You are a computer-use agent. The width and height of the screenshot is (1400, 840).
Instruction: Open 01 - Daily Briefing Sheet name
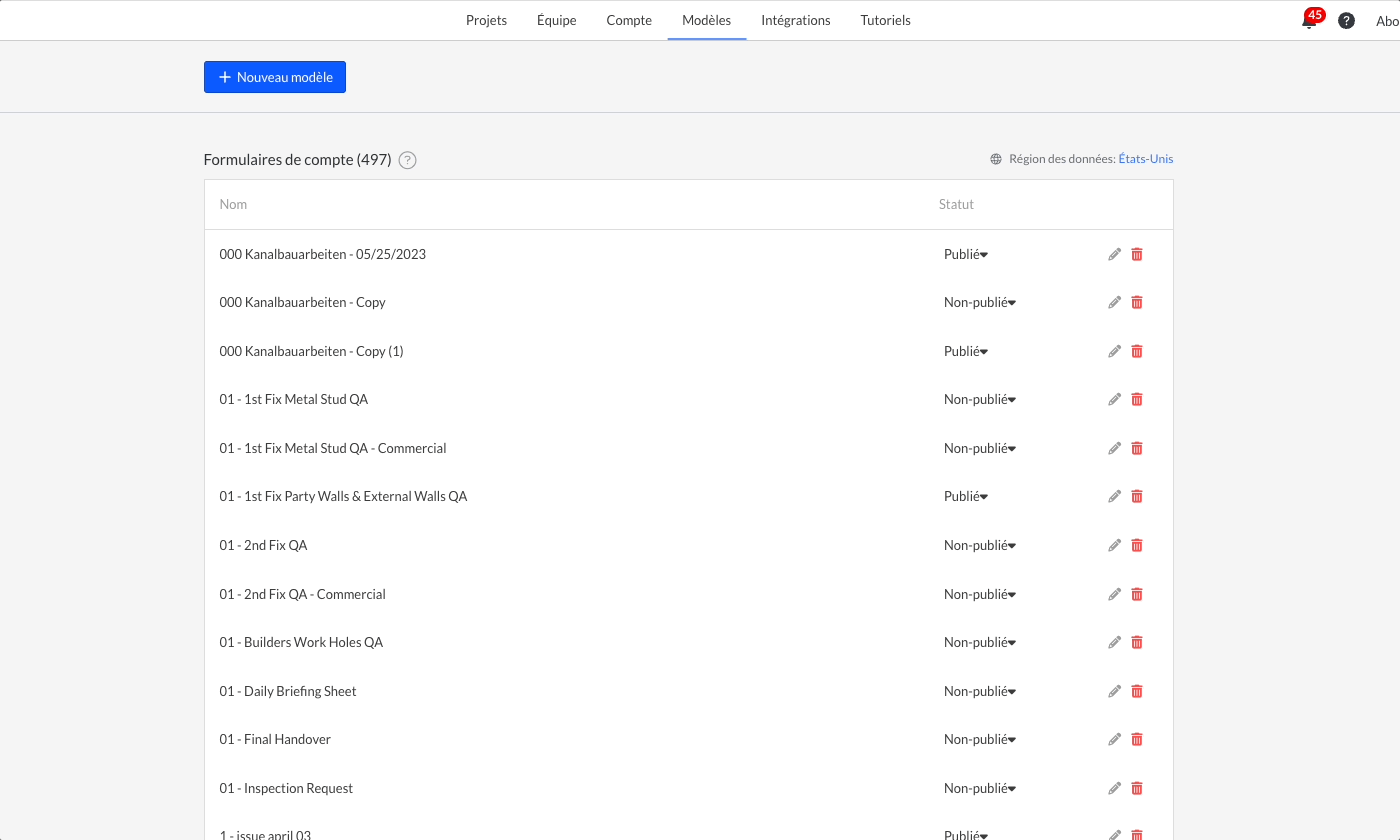(x=288, y=691)
